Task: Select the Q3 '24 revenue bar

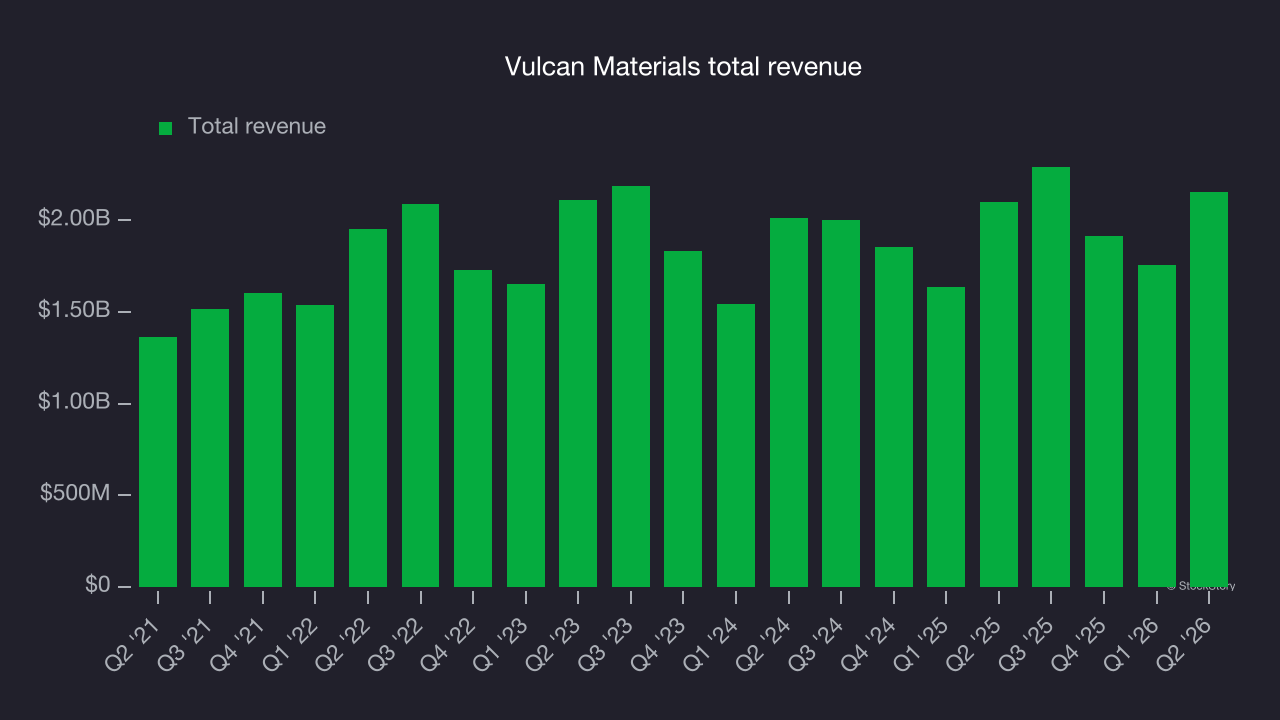Action: click(x=841, y=403)
